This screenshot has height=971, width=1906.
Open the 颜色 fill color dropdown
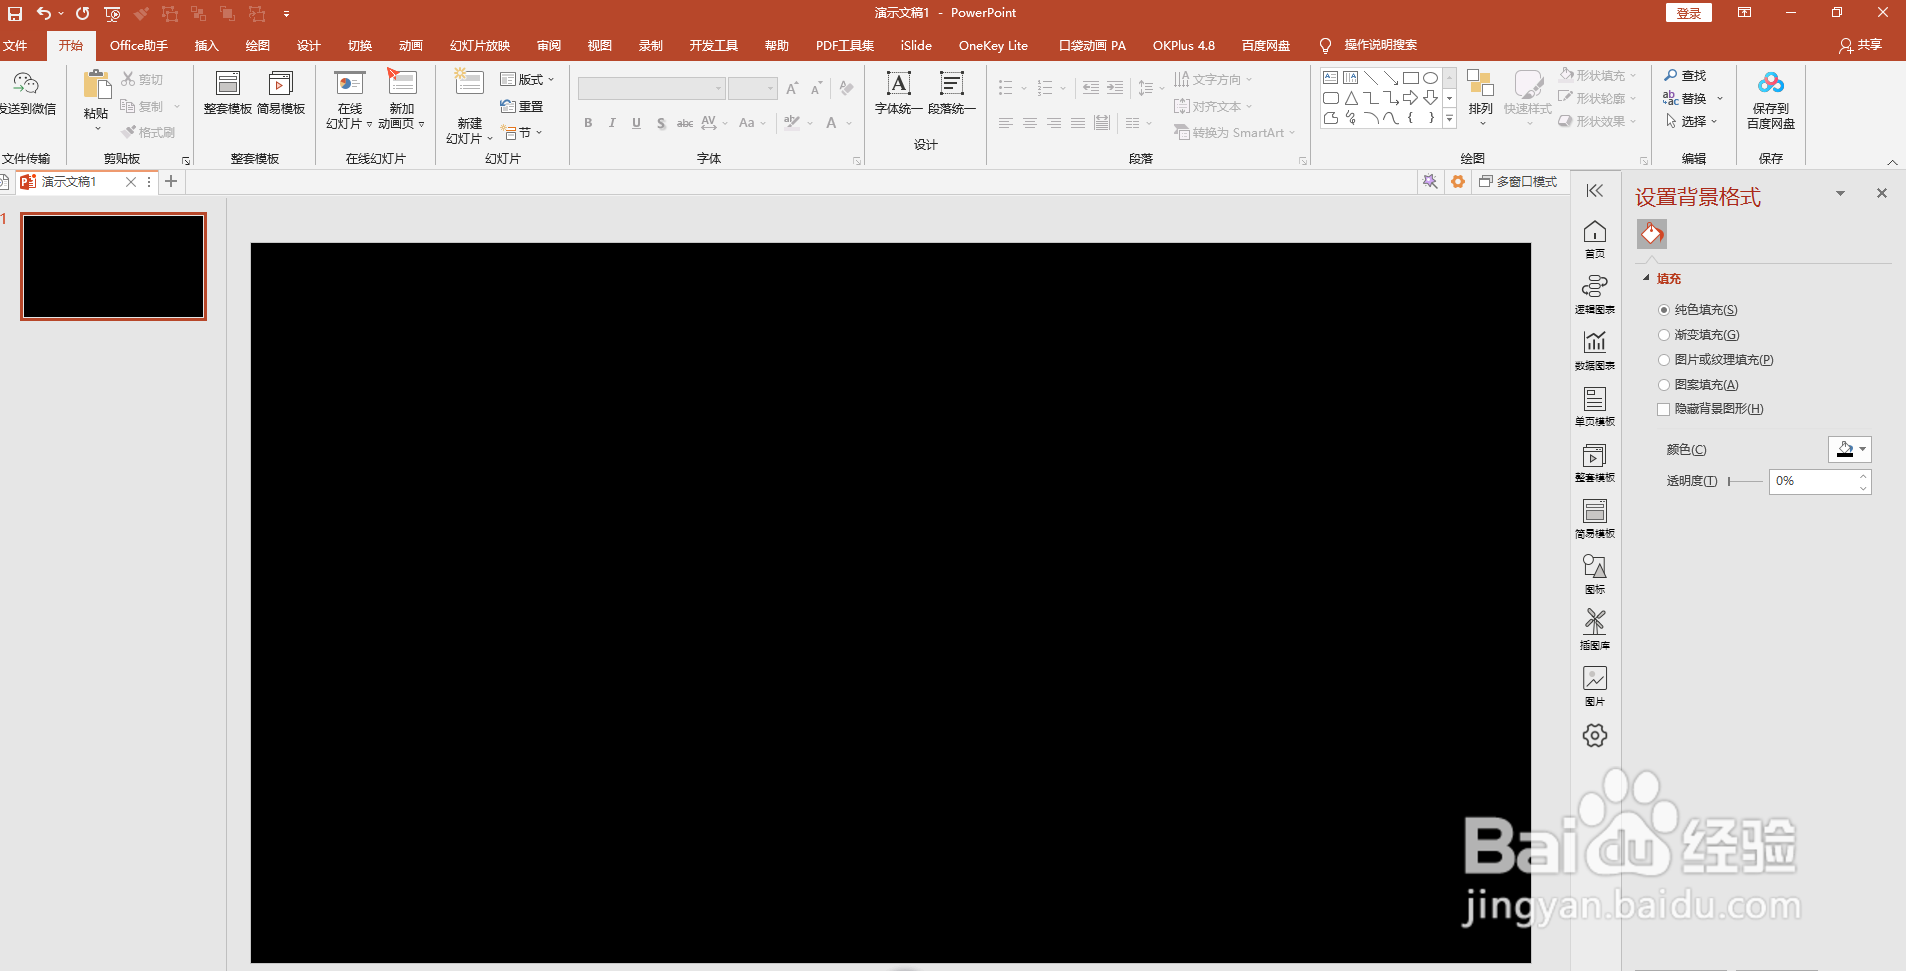coord(1850,450)
